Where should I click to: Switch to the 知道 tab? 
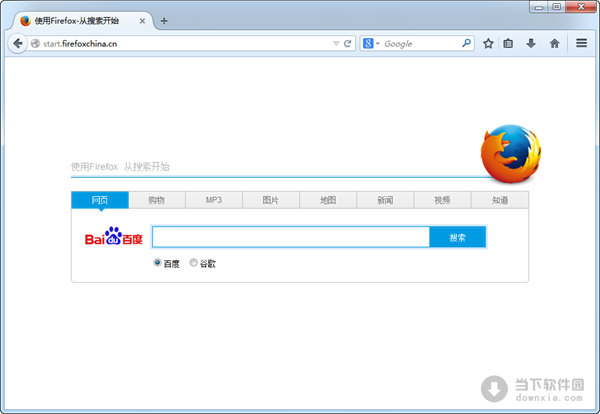point(500,200)
